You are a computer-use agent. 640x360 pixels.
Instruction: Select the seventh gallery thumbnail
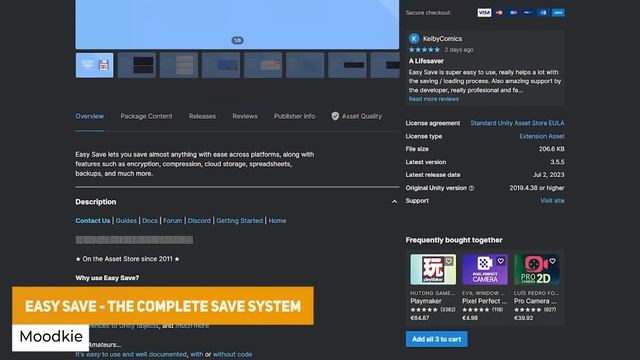[x=347, y=65]
